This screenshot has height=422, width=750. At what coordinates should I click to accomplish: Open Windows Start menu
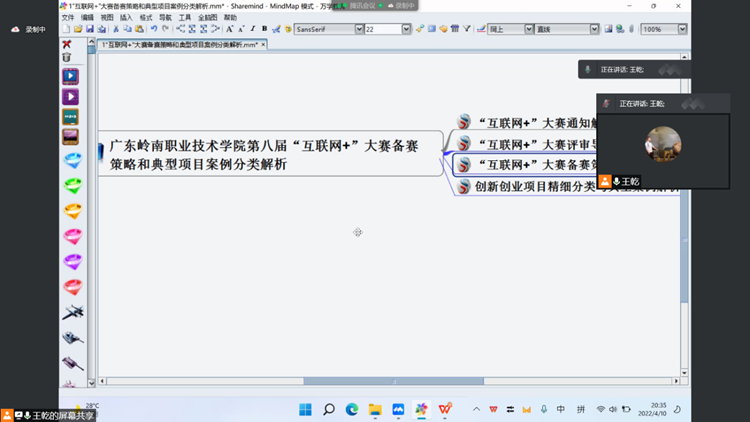[305, 410]
